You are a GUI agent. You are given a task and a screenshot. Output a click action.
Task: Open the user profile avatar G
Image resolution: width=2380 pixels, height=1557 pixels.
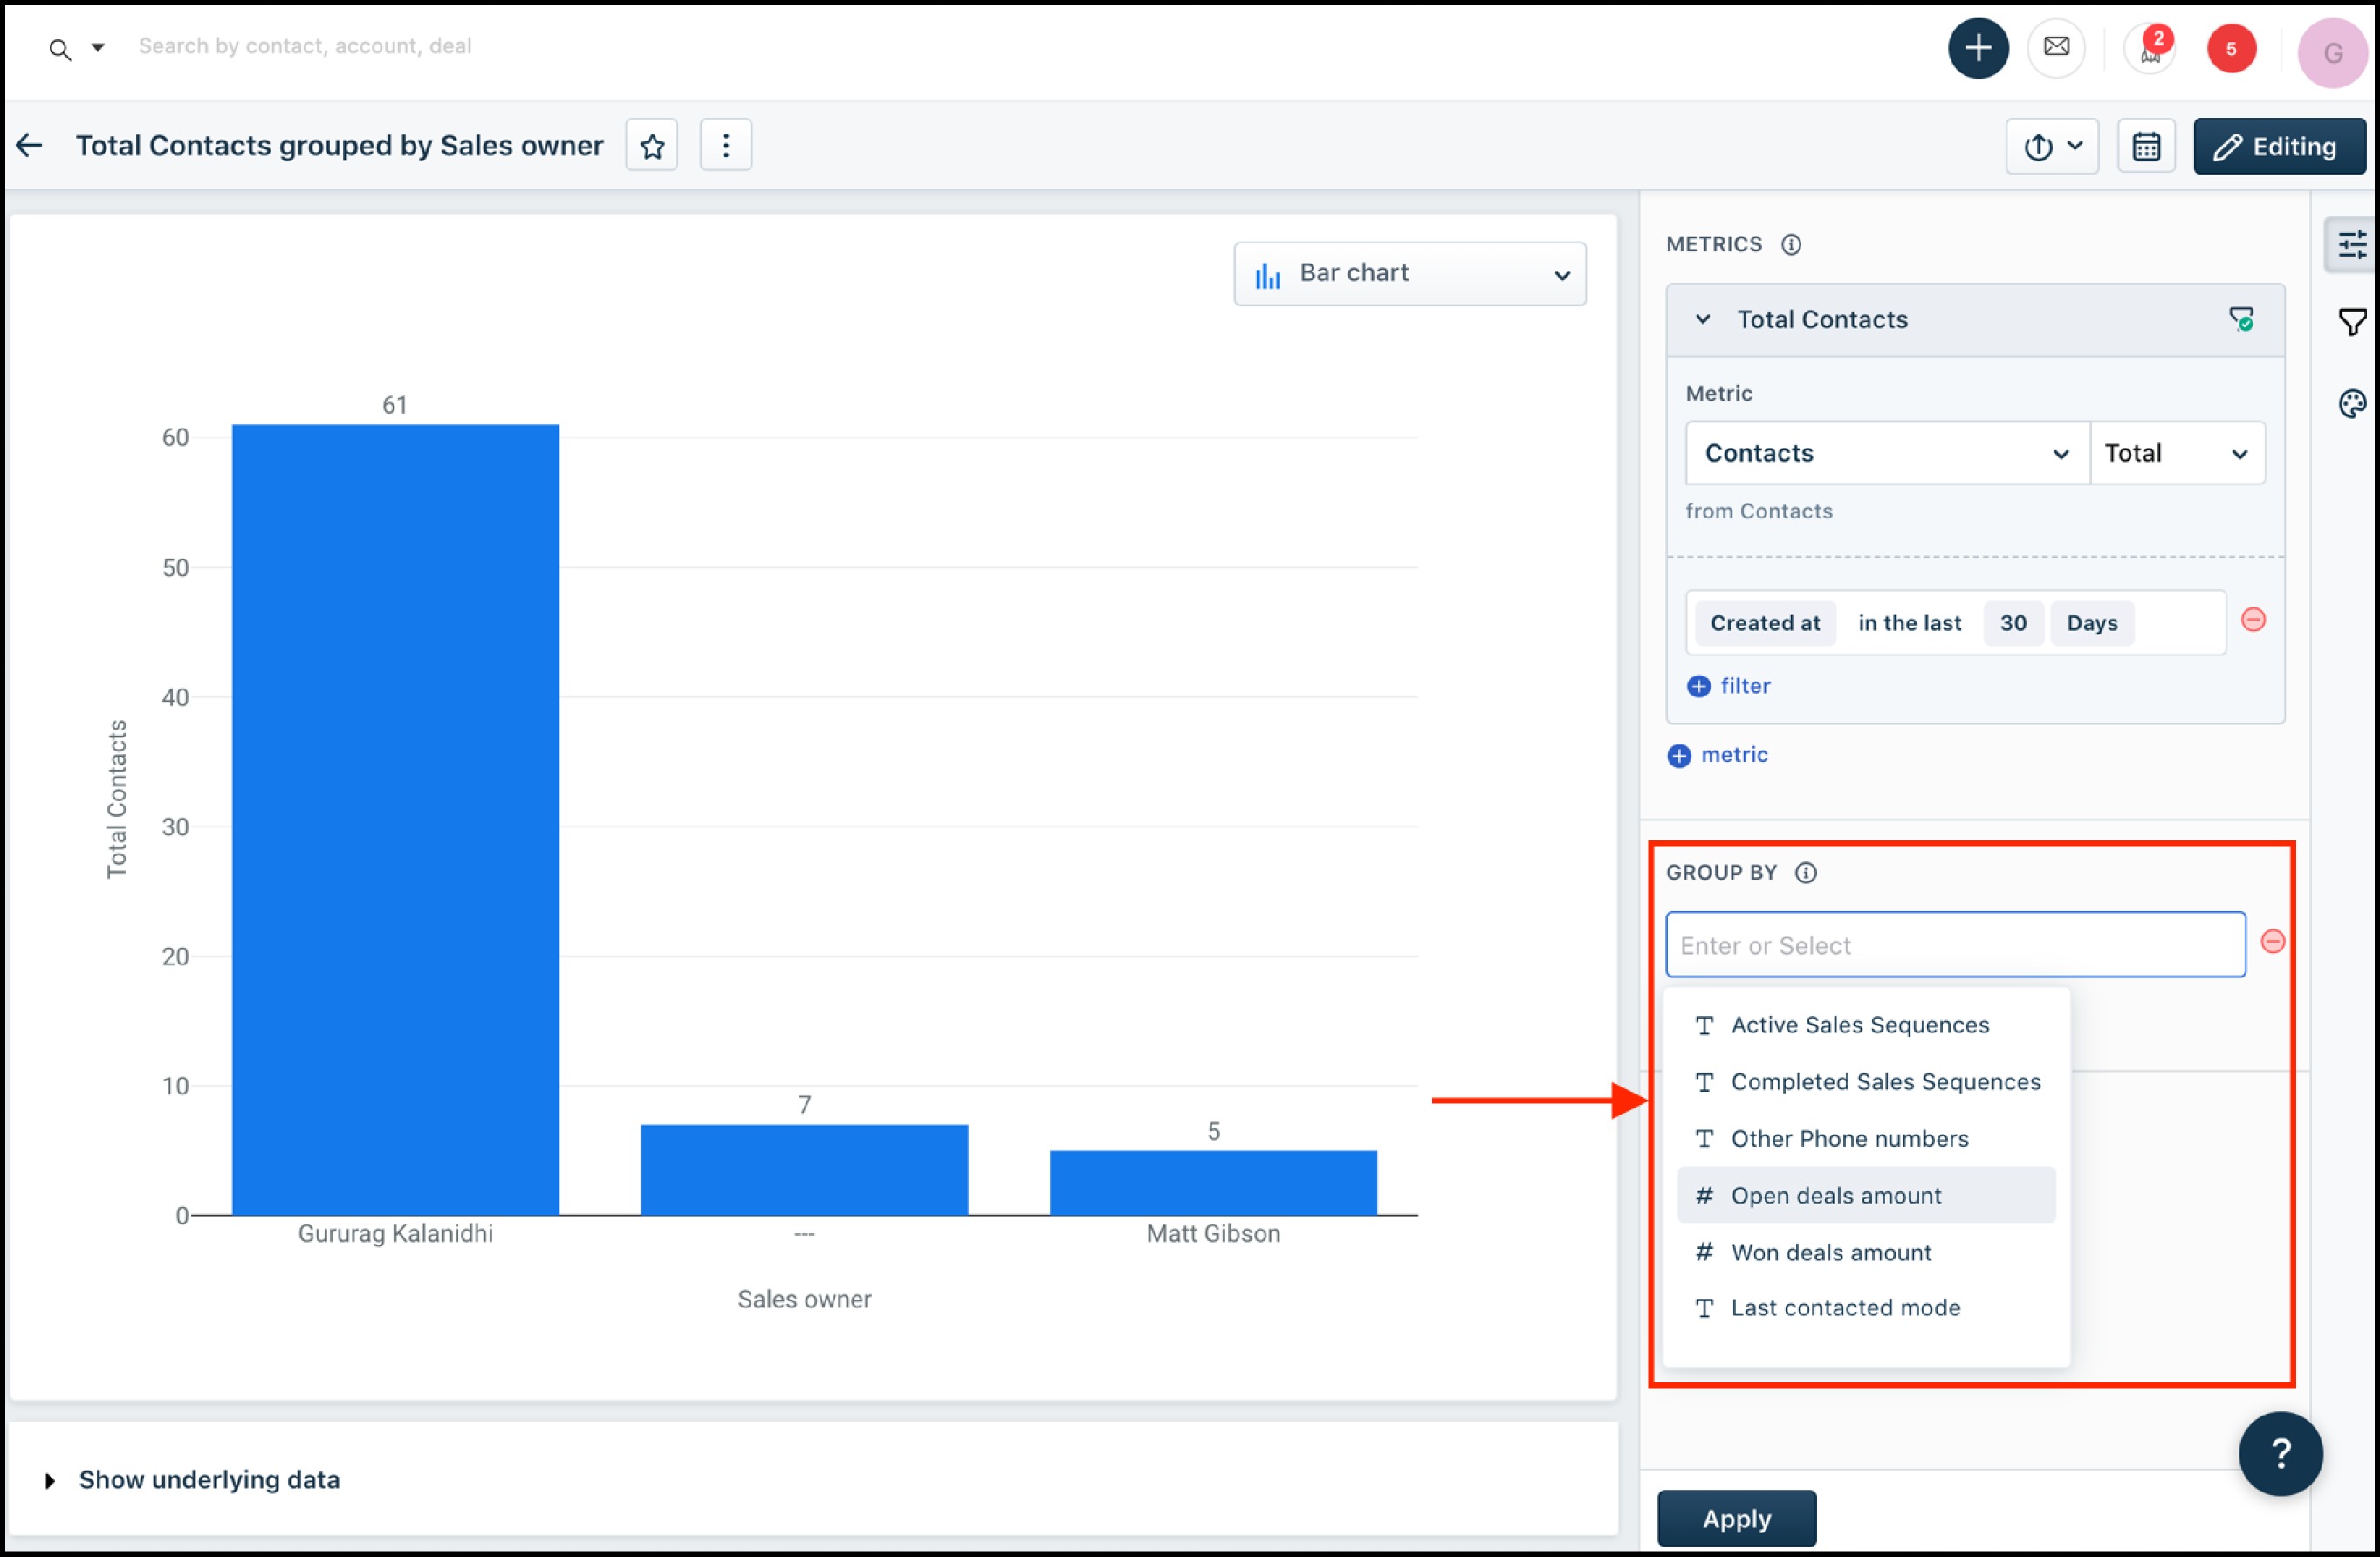[2333, 52]
